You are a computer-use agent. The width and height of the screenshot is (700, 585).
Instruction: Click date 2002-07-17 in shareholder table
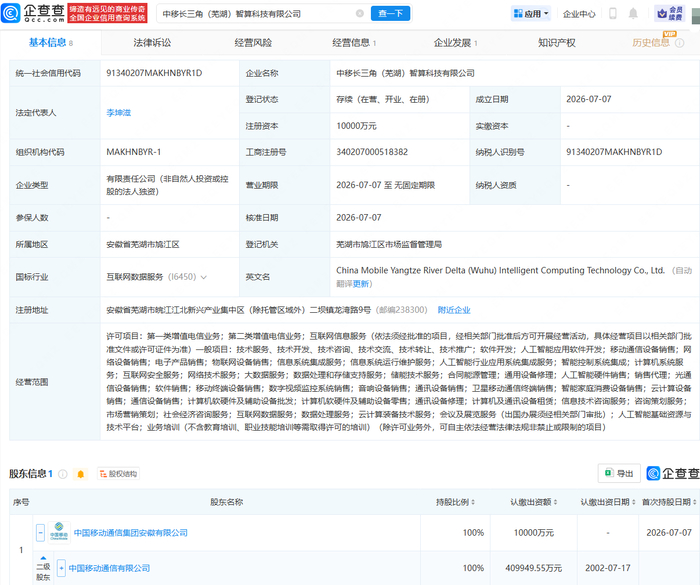pyautogui.click(x=608, y=568)
